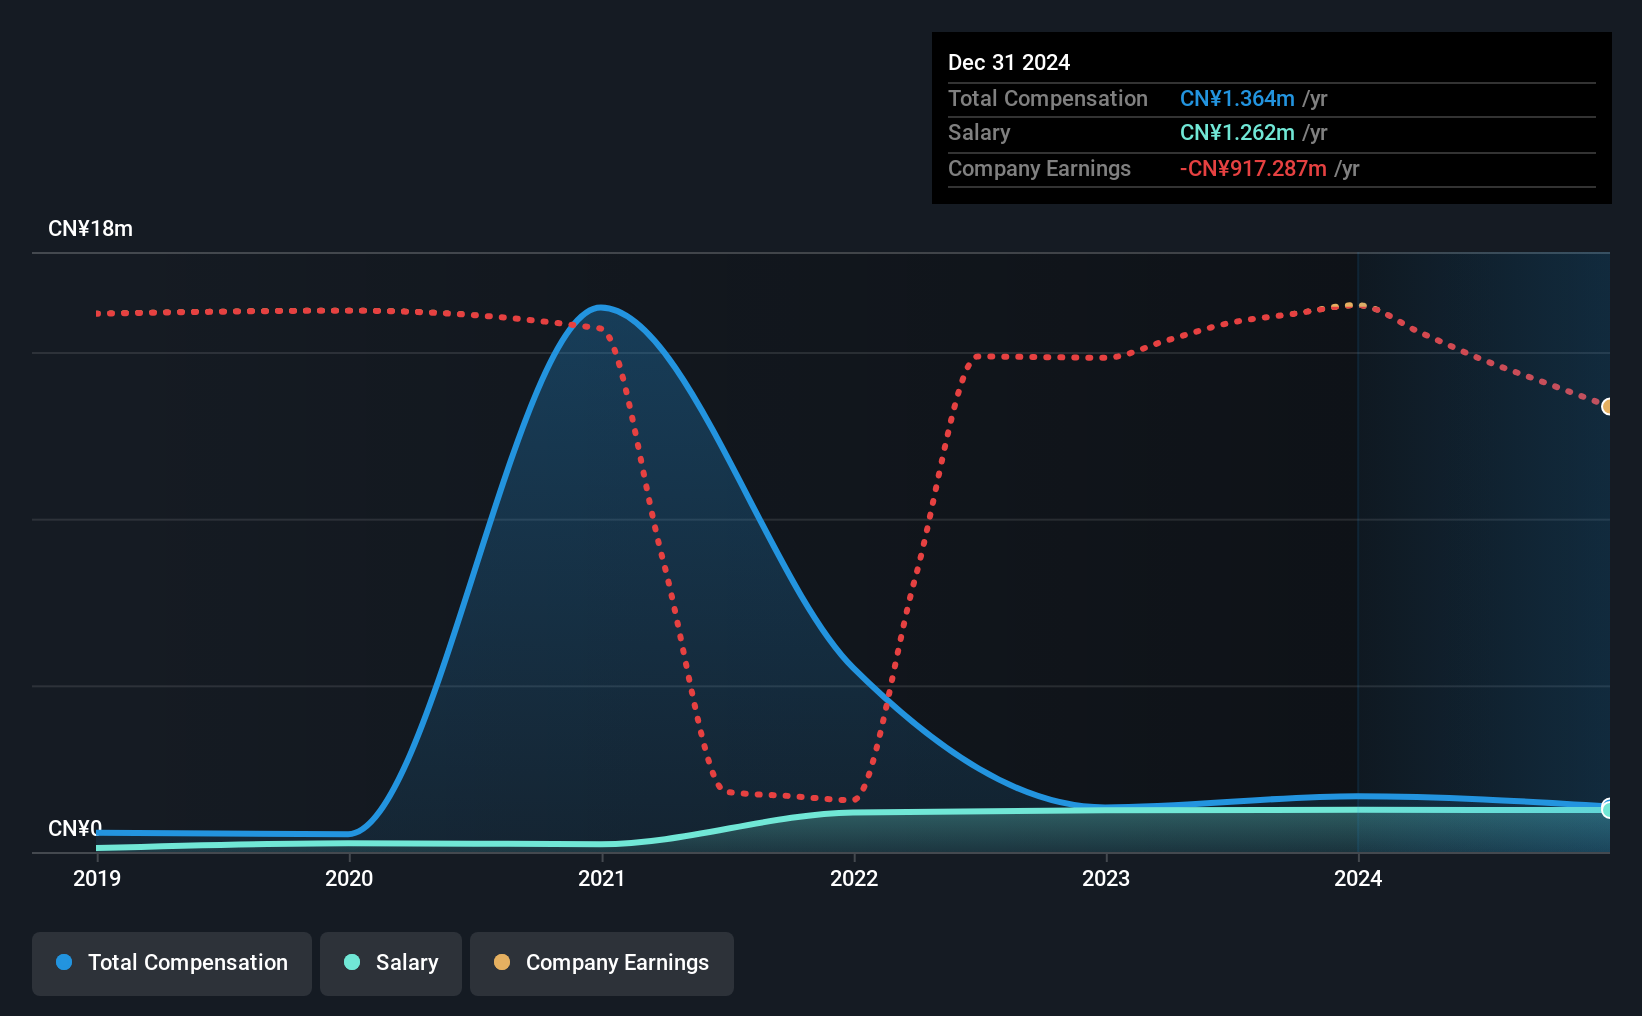Select the 2023 x-axis label
1642x1016 pixels.
[1106, 878]
